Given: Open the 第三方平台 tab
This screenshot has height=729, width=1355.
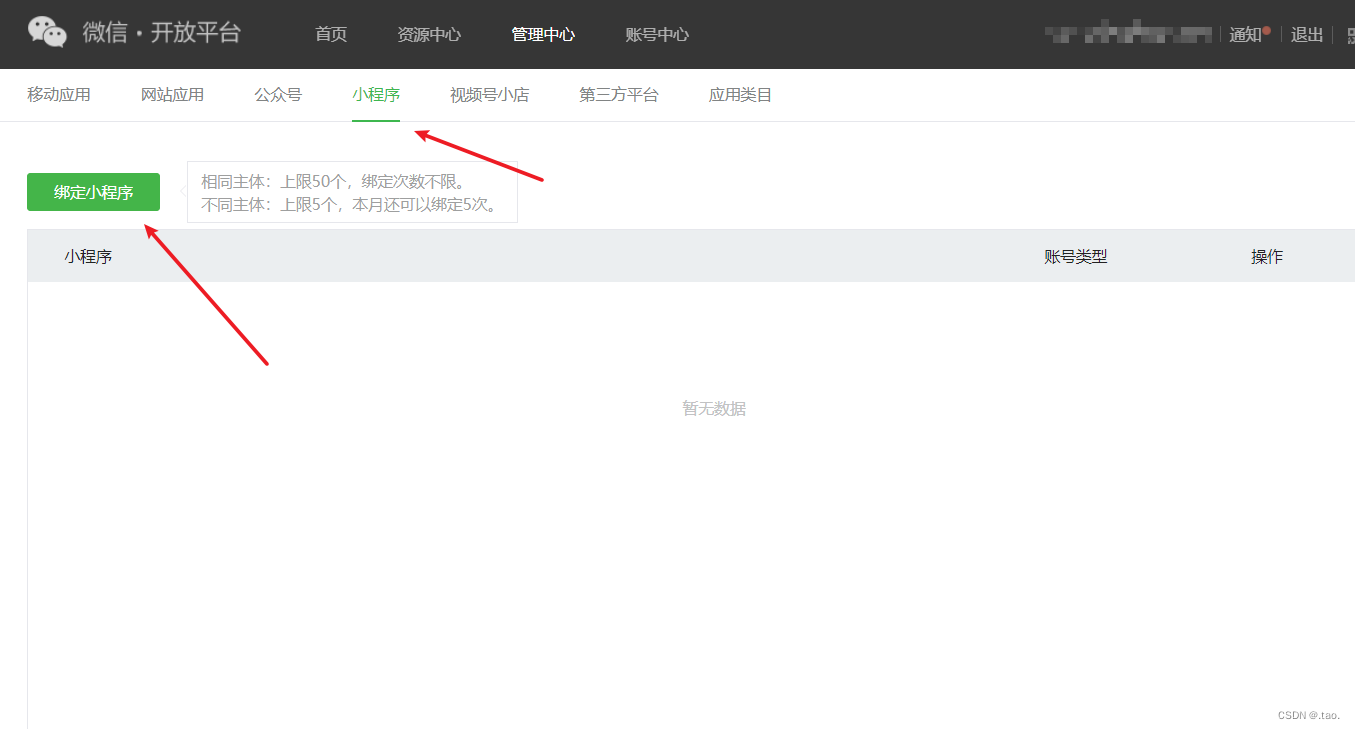Looking at the screenshot, I should [x=619, y=95].
